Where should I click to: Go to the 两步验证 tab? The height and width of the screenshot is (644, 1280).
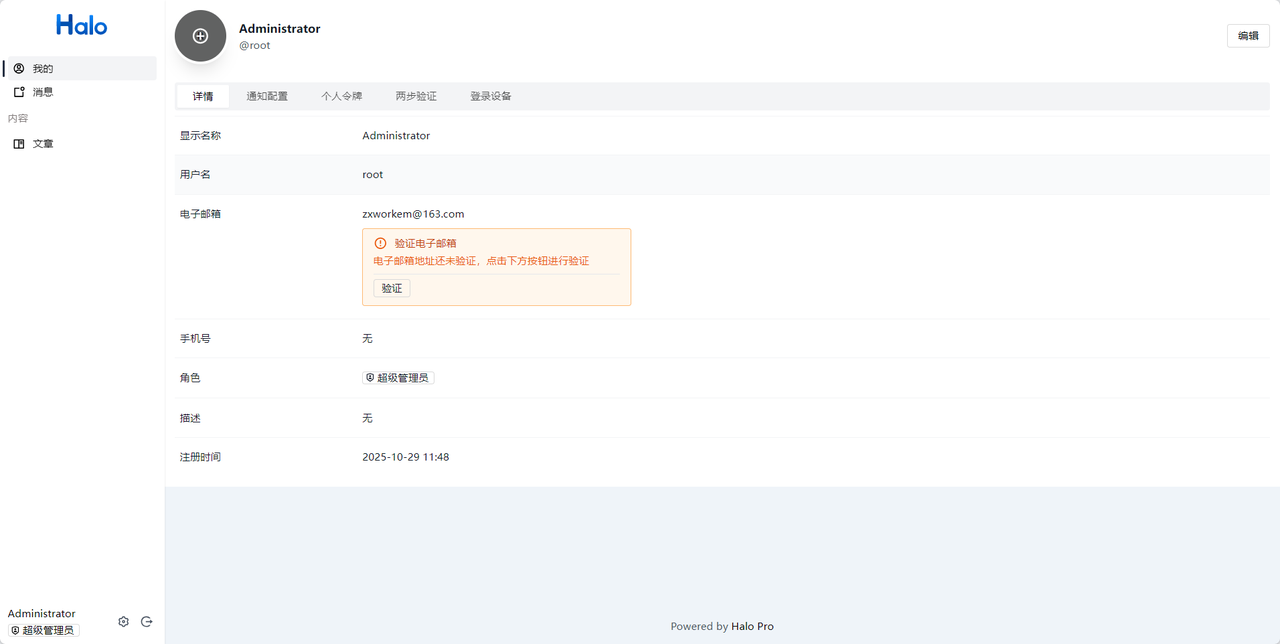click(416, 96)
